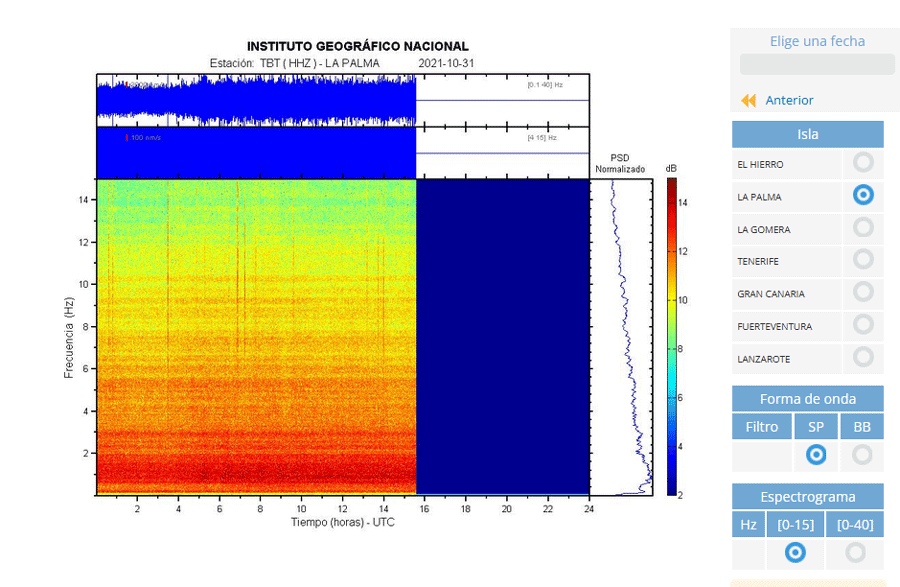The height and width of the screenshot is (587, 900).
Task: Select the 0-15 Hz spectrogram radio
Action: tap(795, 553)
